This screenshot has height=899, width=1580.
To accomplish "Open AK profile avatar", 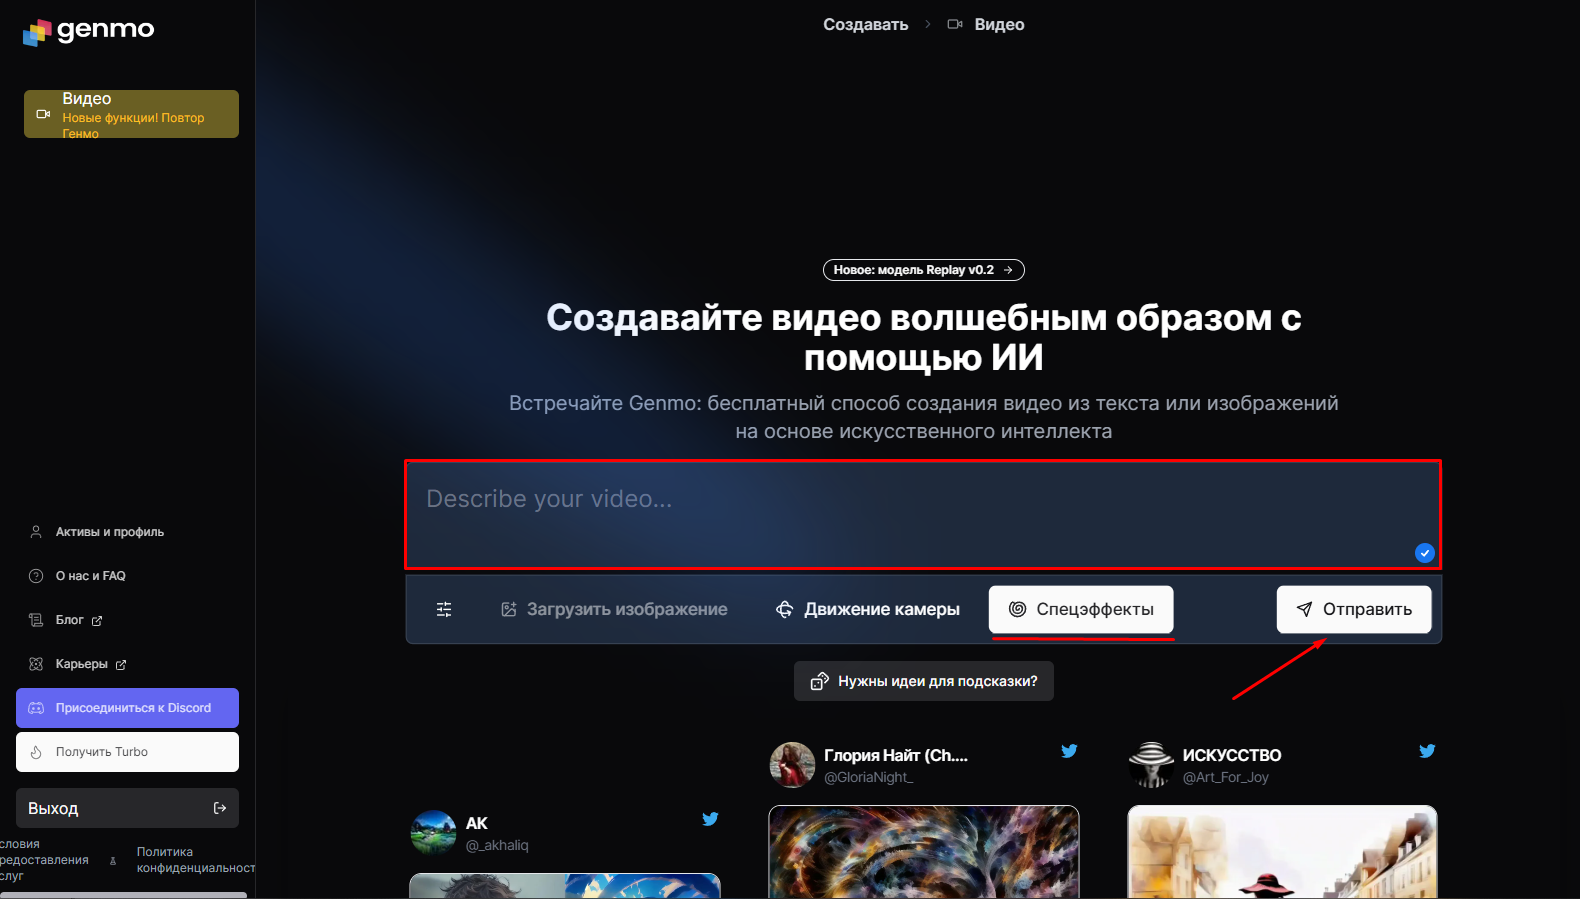I will click(x=434, y=833).
